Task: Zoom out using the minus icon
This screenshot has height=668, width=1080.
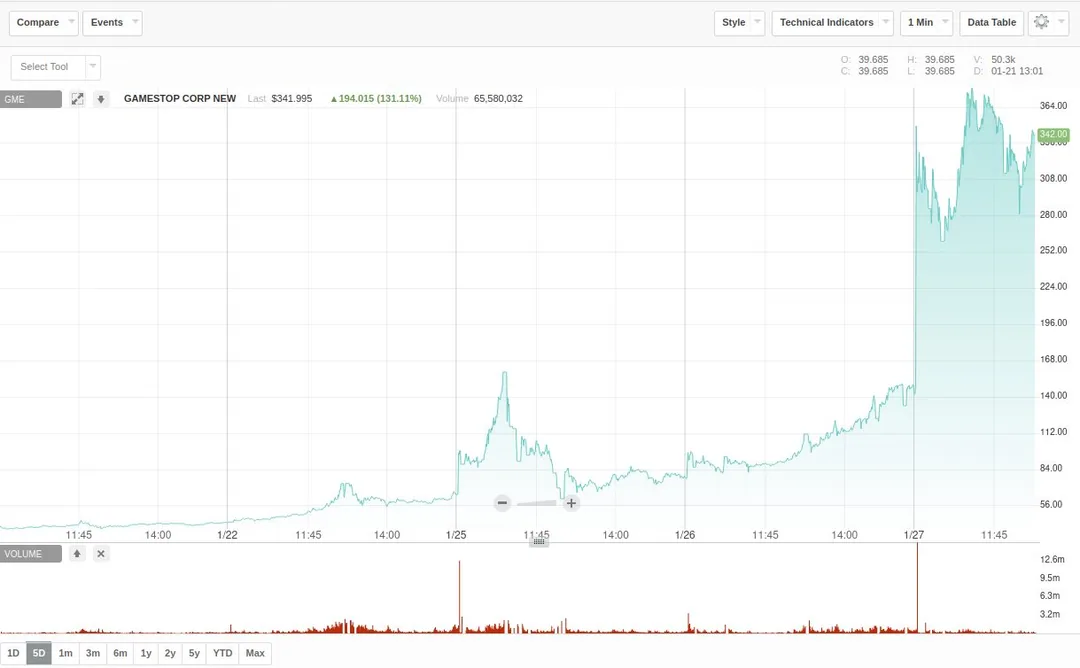Action: click(502, 503)
